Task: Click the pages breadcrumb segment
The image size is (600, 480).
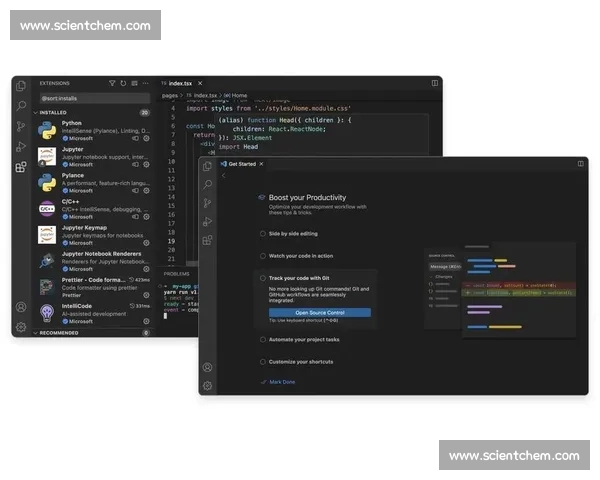Action: click(170, 95)
